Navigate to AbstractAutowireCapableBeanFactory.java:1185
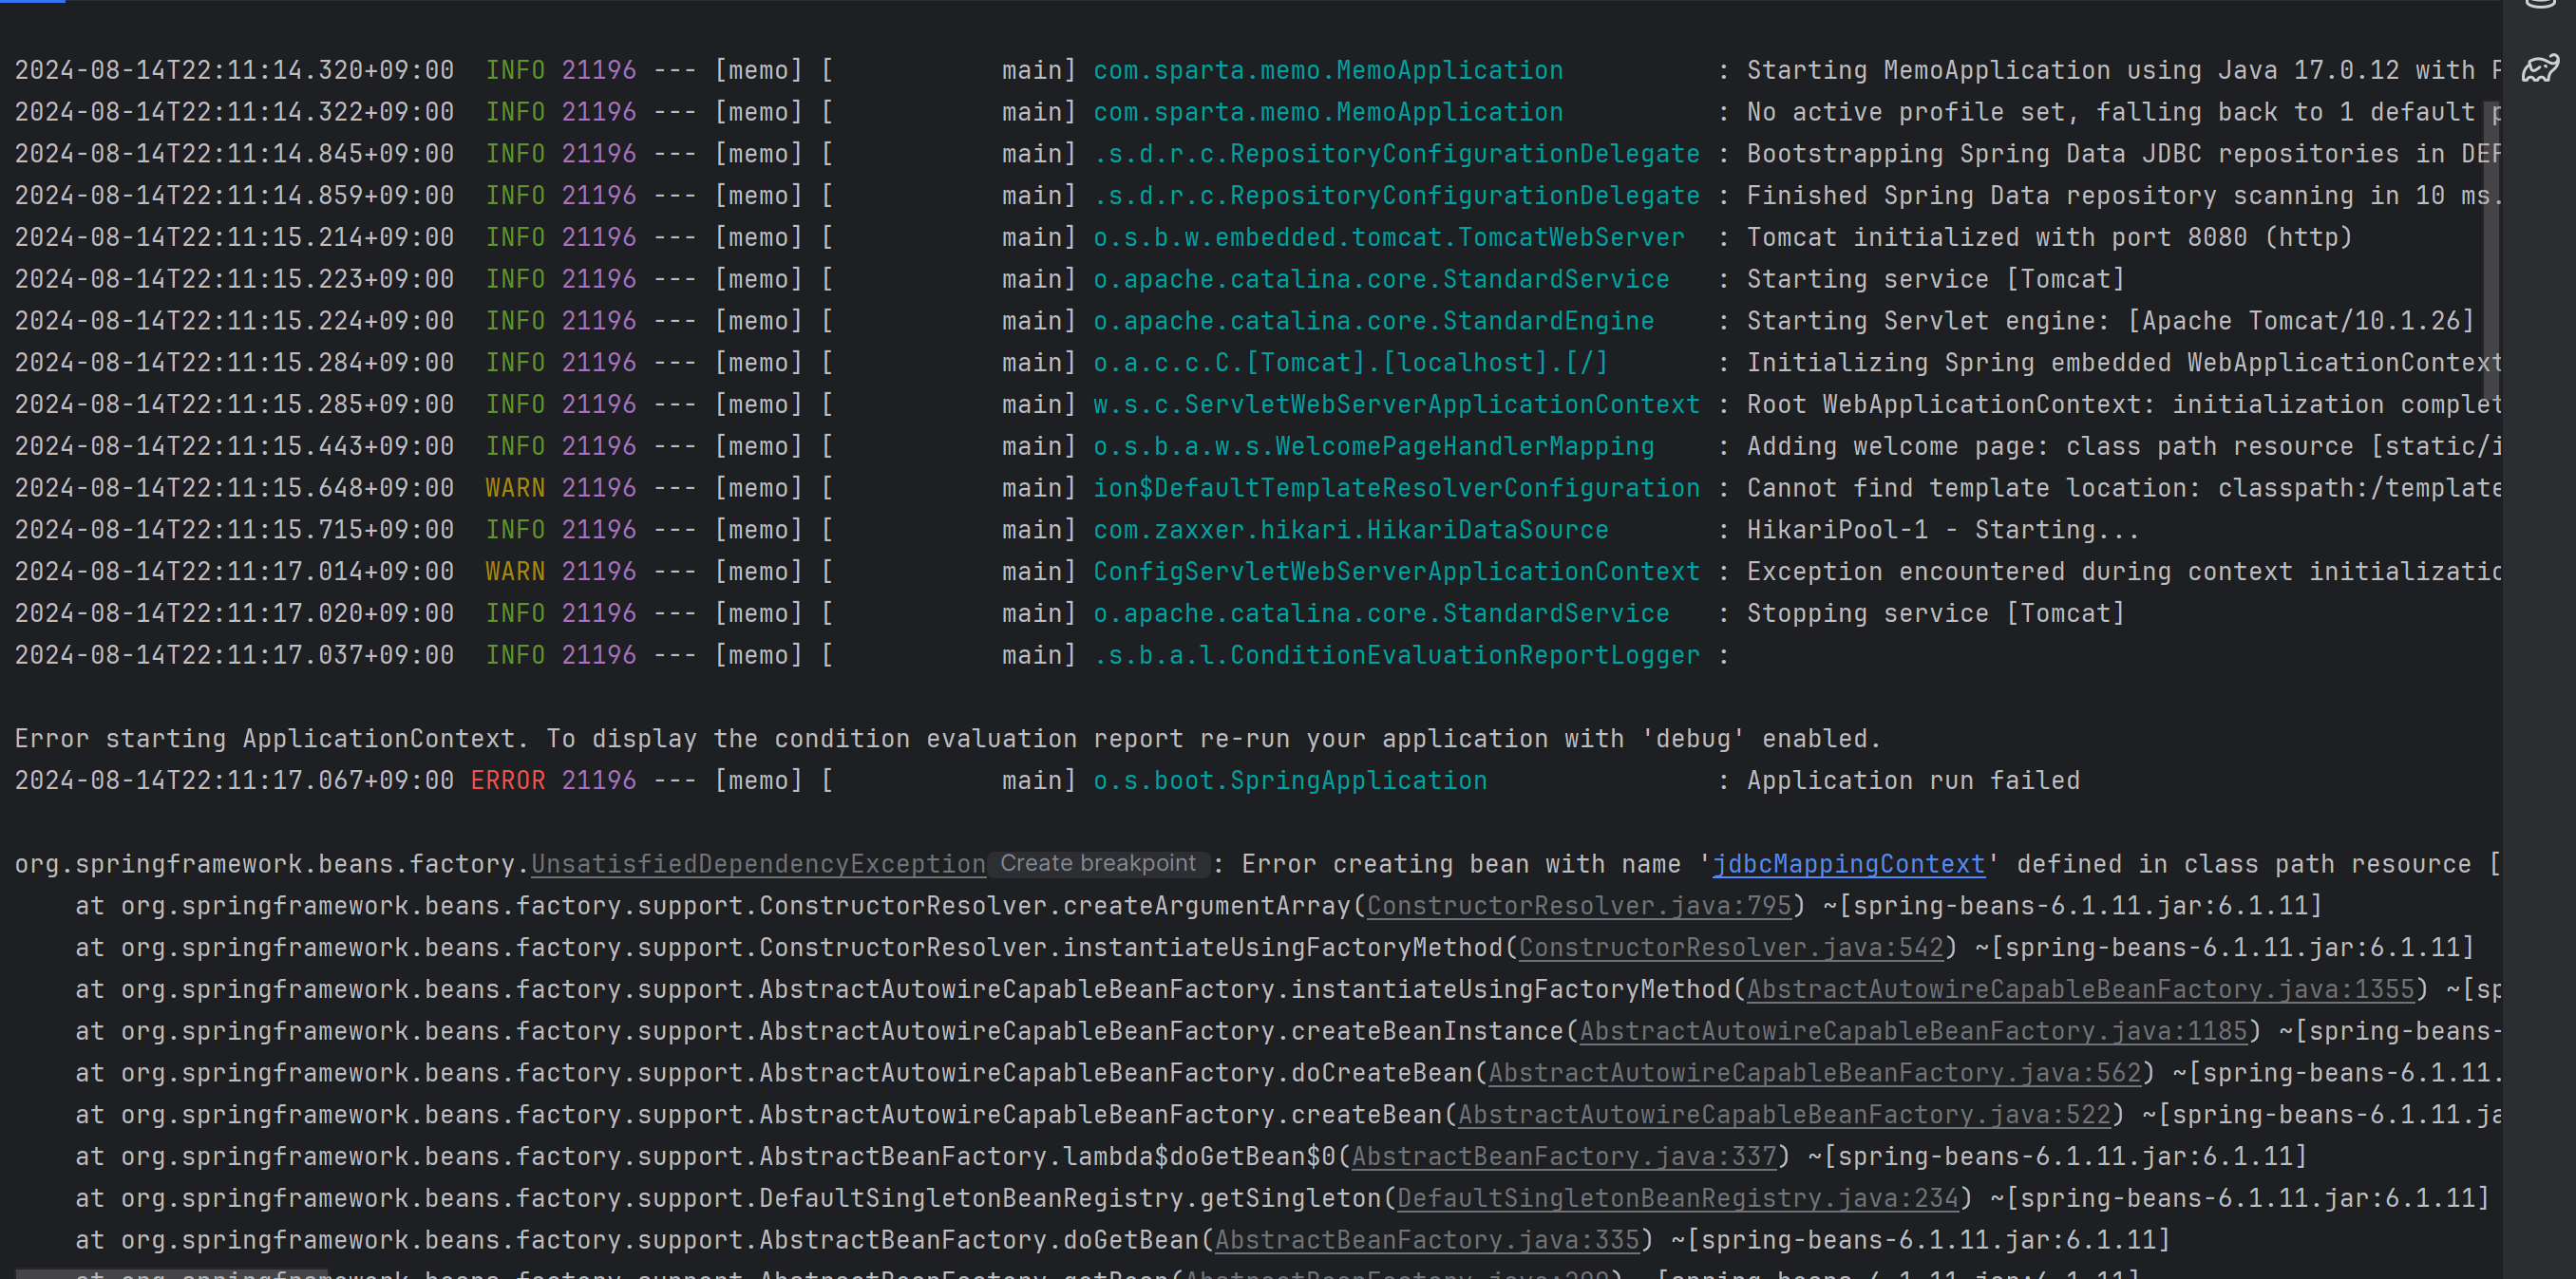2576x1279 pixels. point(1913,1031)
